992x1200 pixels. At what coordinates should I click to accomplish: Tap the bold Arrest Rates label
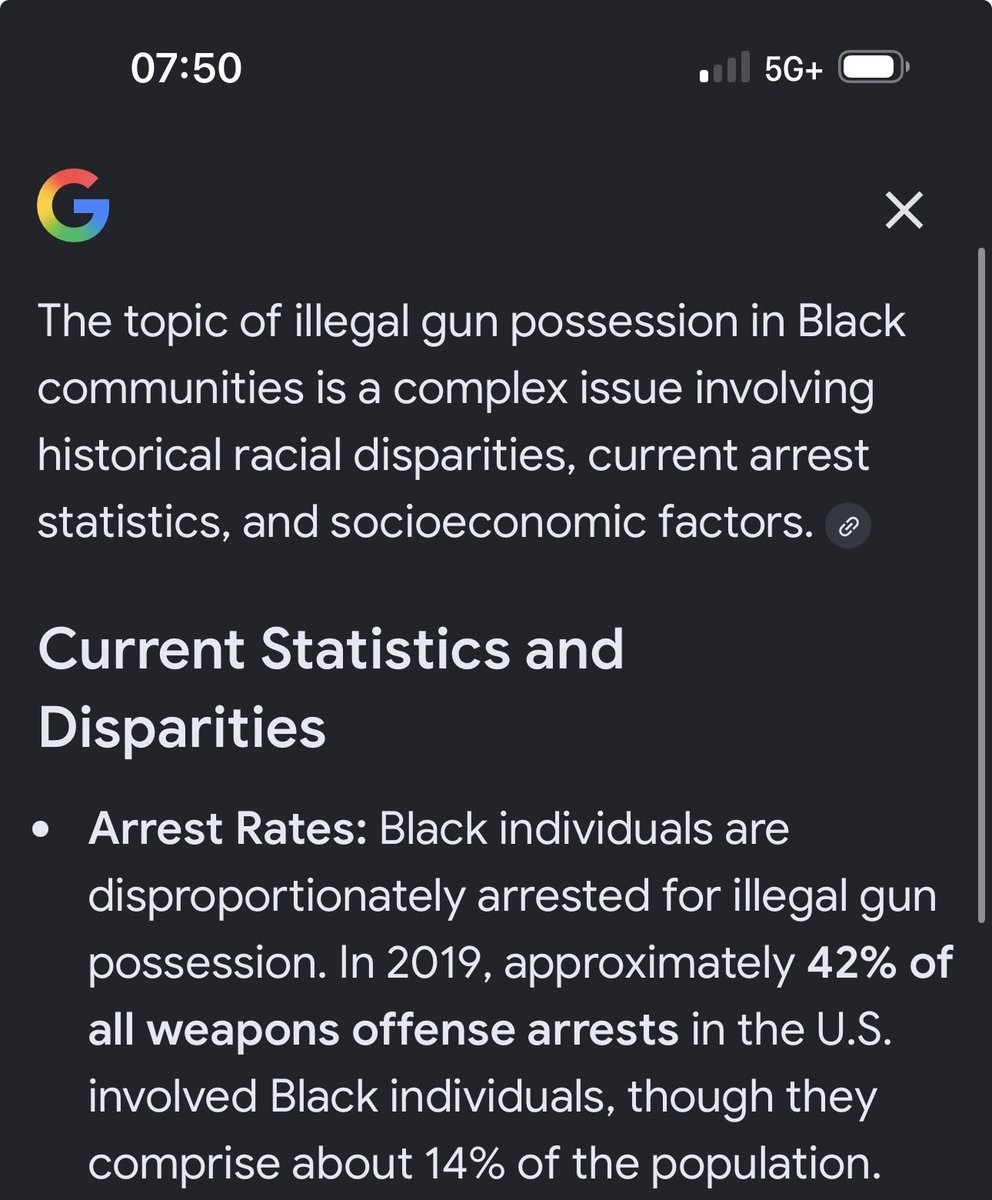click(228, 829)
